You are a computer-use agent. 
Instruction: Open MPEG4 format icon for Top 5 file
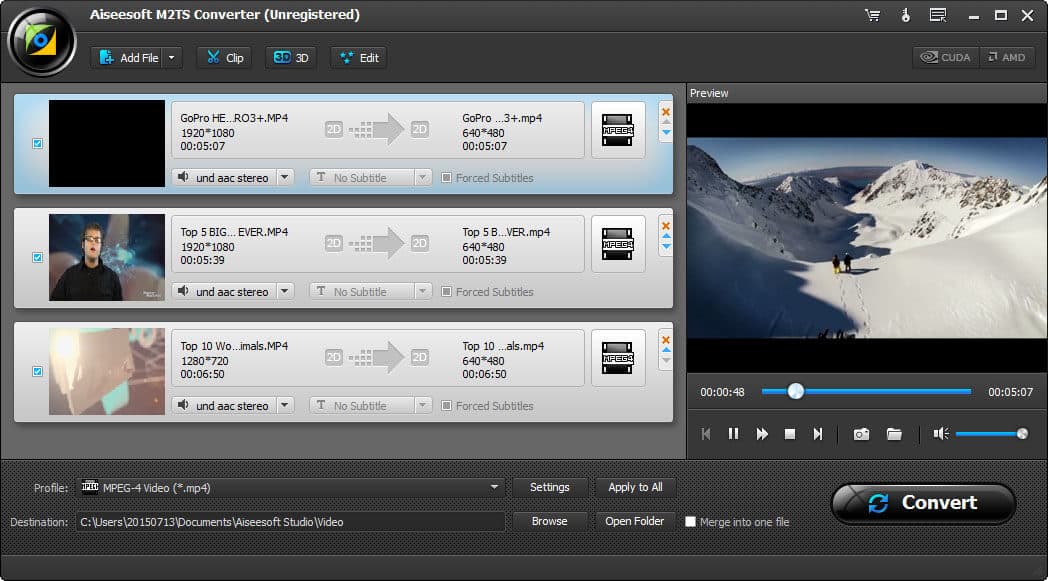click(x=618, y=244)
